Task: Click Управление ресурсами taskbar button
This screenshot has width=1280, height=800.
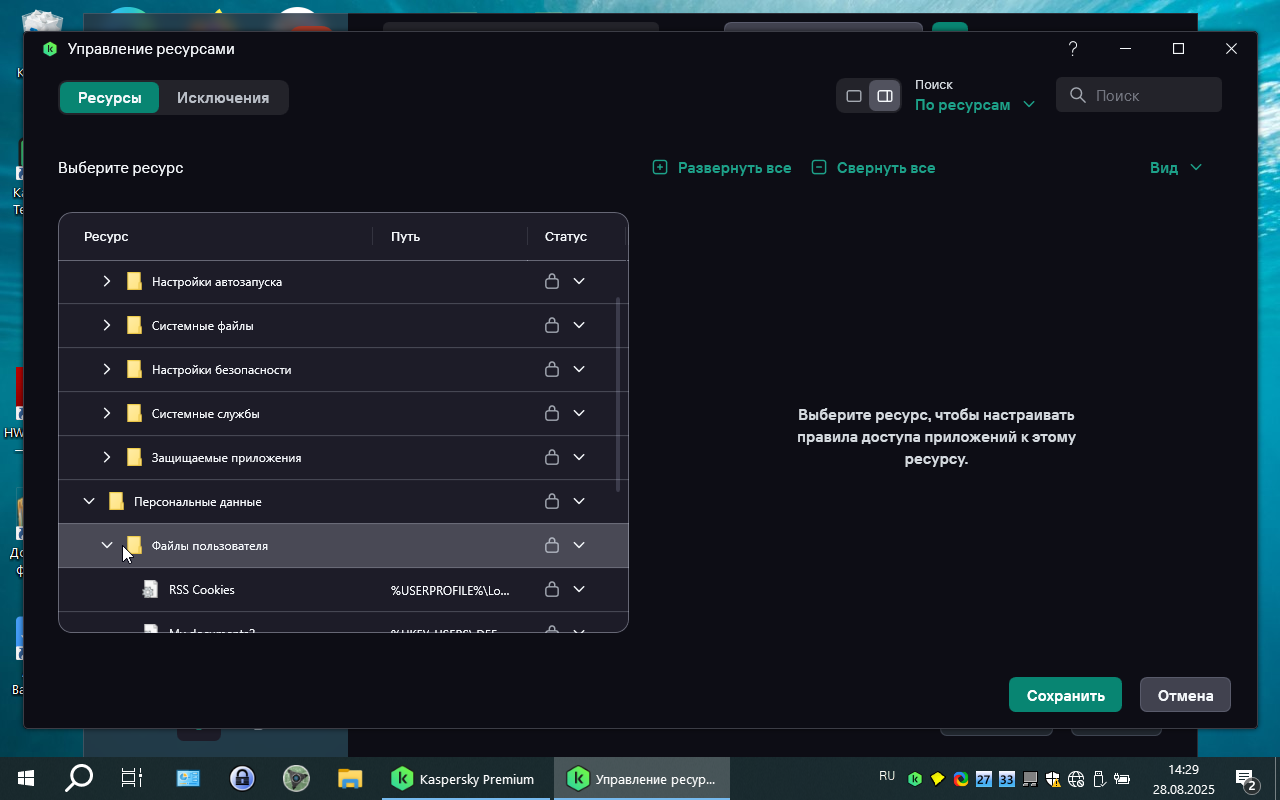Action: [642, 778]
